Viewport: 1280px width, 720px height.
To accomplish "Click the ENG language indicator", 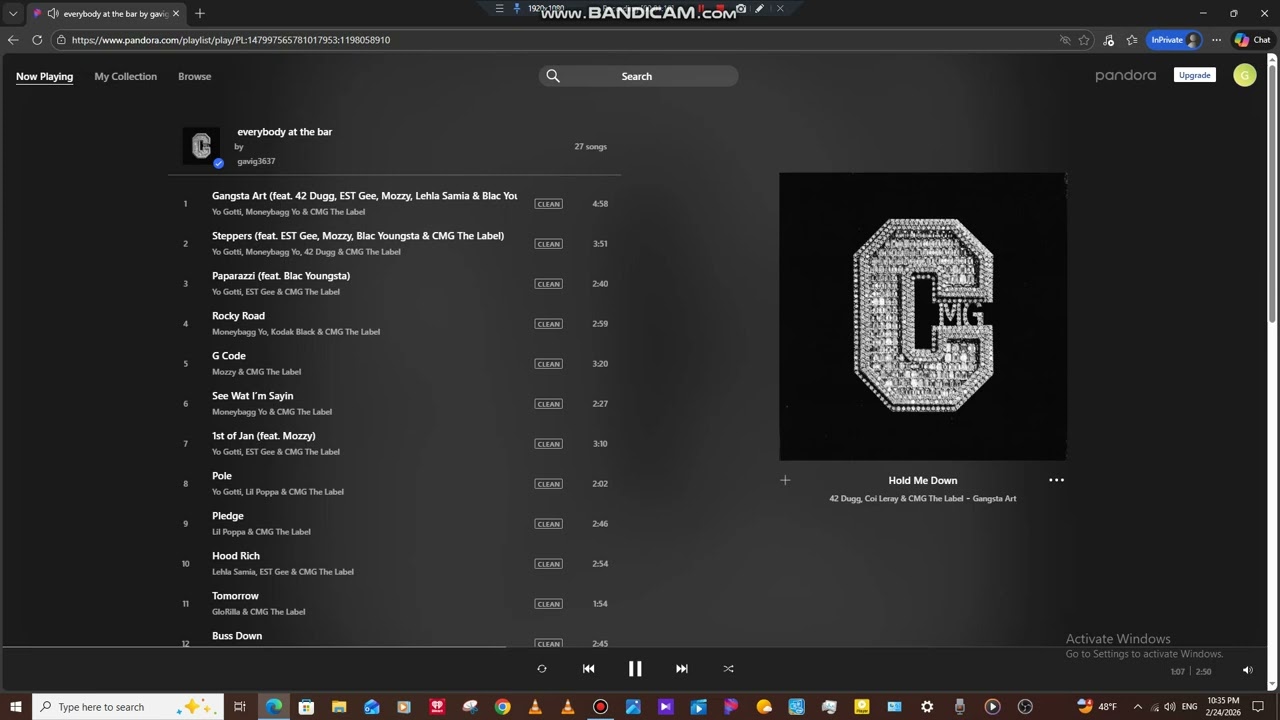I will (1189, 707).
